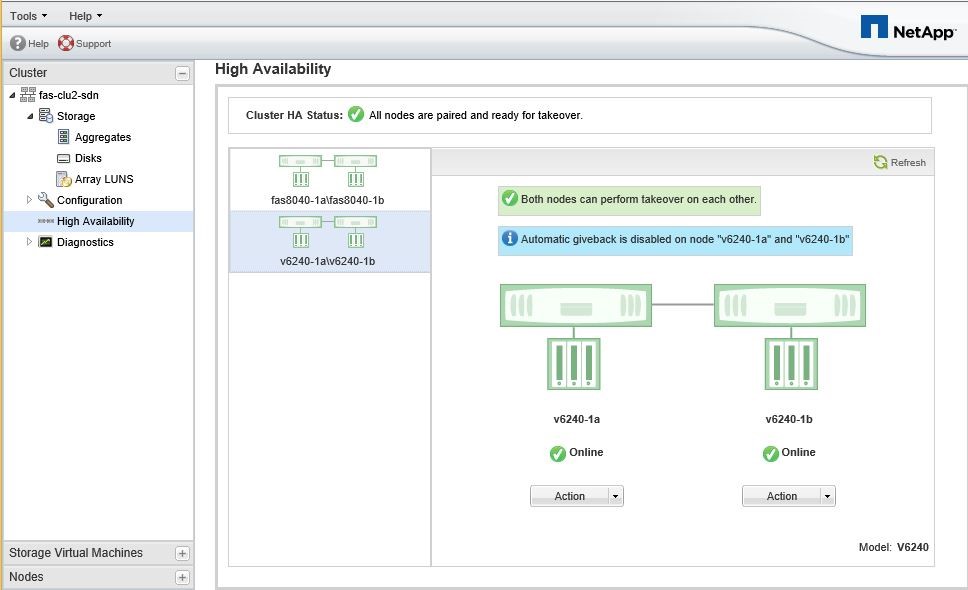The image size is (968, 590).
Task: Click the Help question mark icon
Action: [18, 43]
